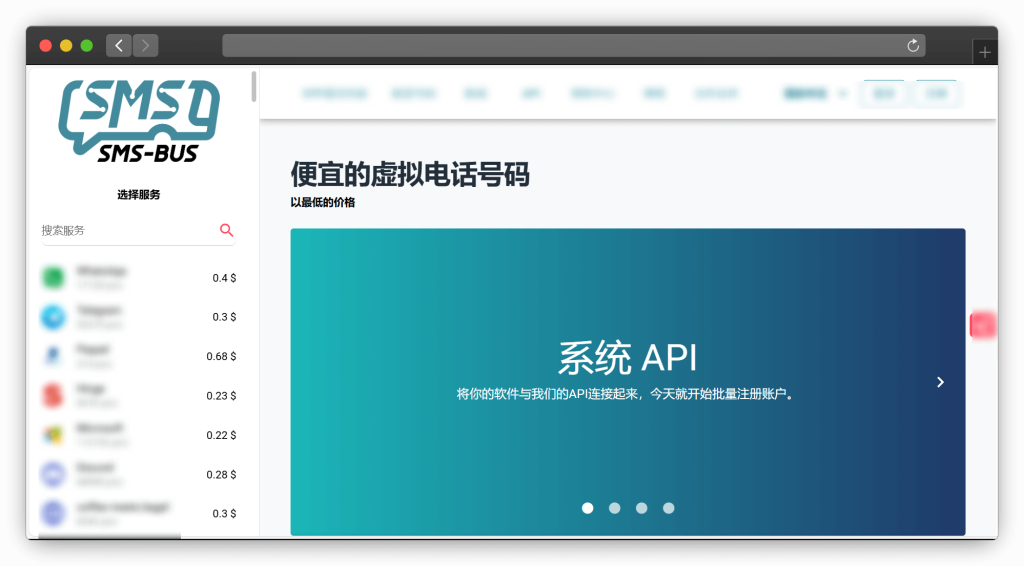Go back using browser back arrow
Image resolution: width=1024 pixels, height=566 pixels.
(x=119, y=45)
